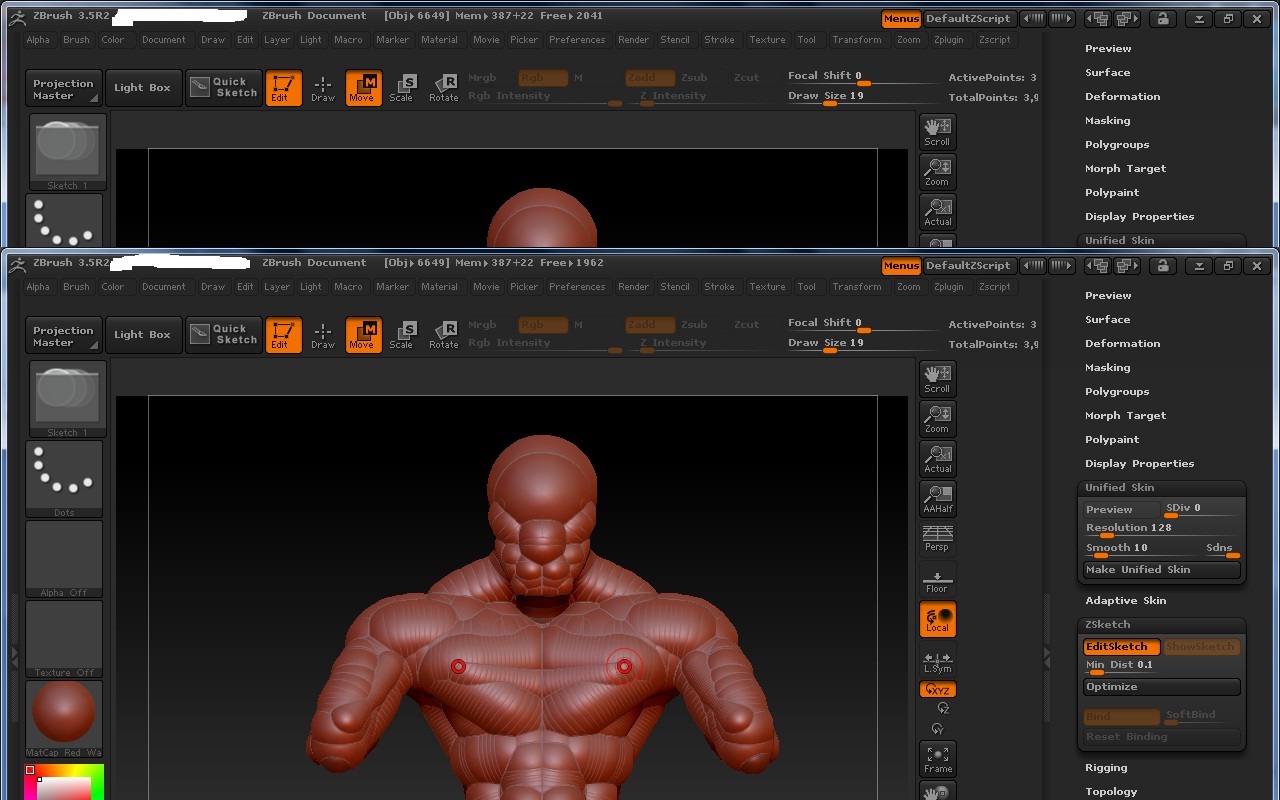Activate Quick Sketch mode

[x=223, y=334]
